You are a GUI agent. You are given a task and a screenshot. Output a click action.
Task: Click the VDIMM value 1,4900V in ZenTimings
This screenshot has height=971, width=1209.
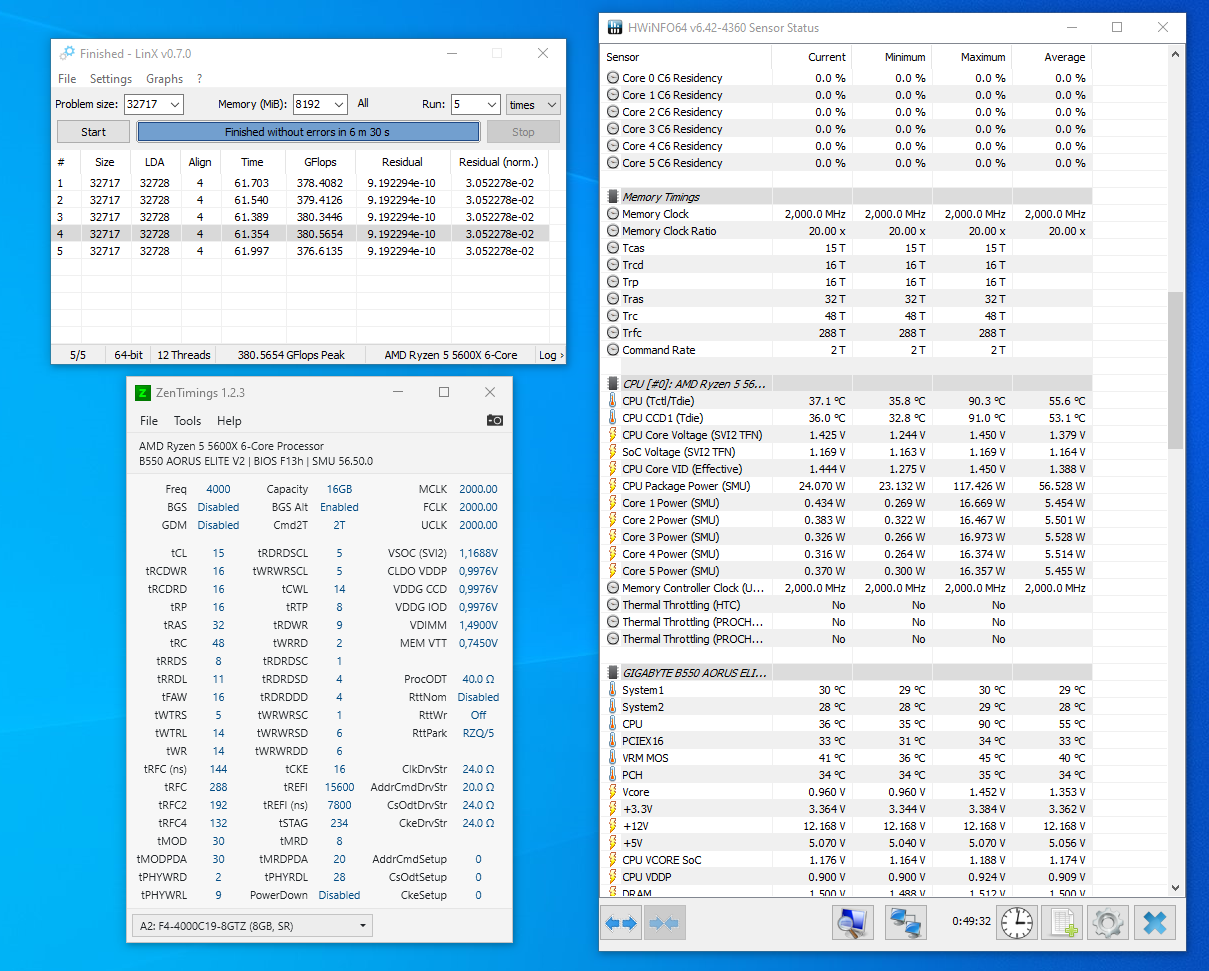coord(478,625)
